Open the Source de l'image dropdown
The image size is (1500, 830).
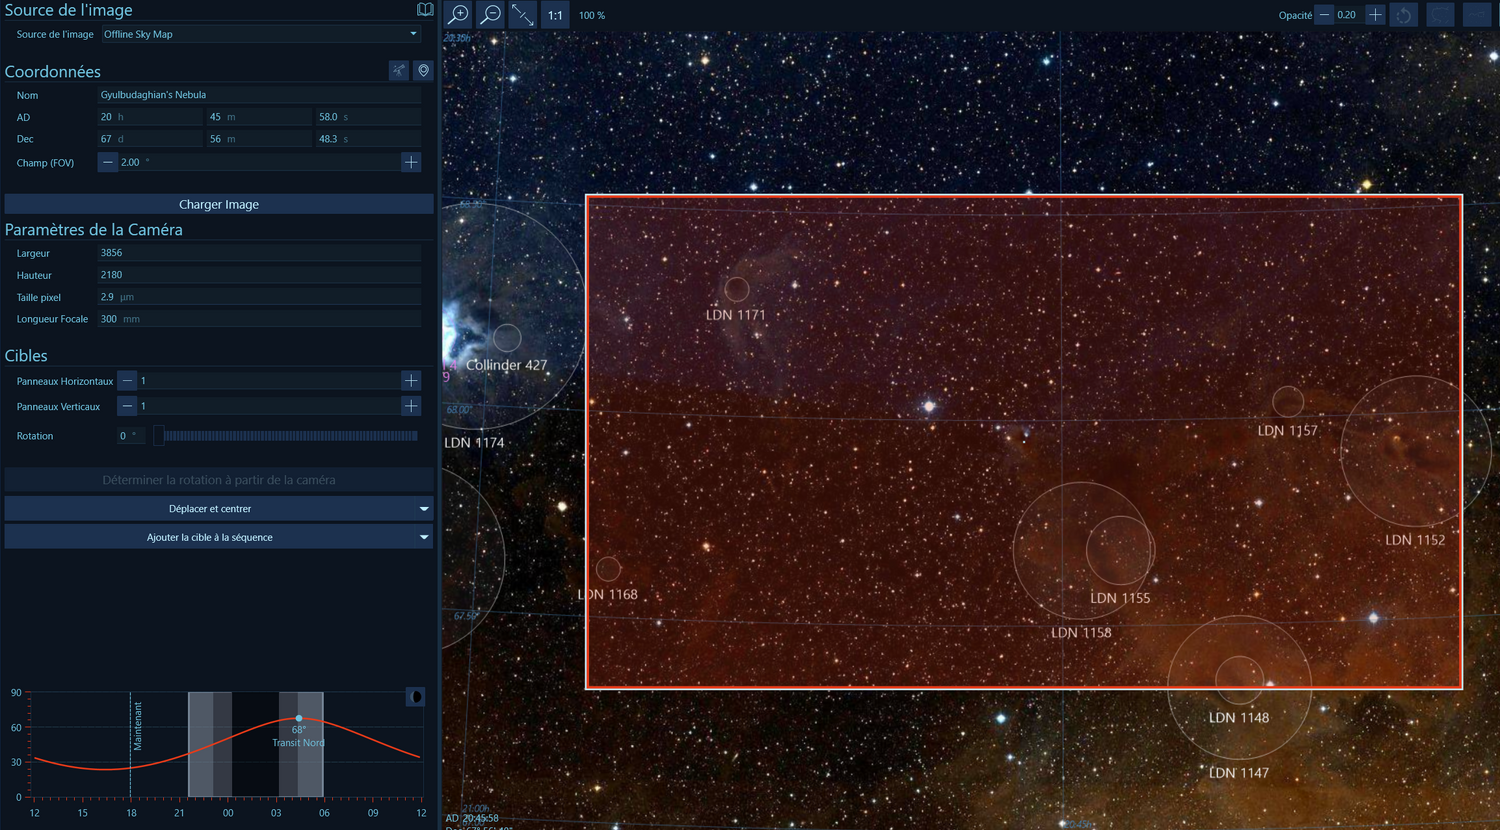pyautogui.click(x=260, y=34)
